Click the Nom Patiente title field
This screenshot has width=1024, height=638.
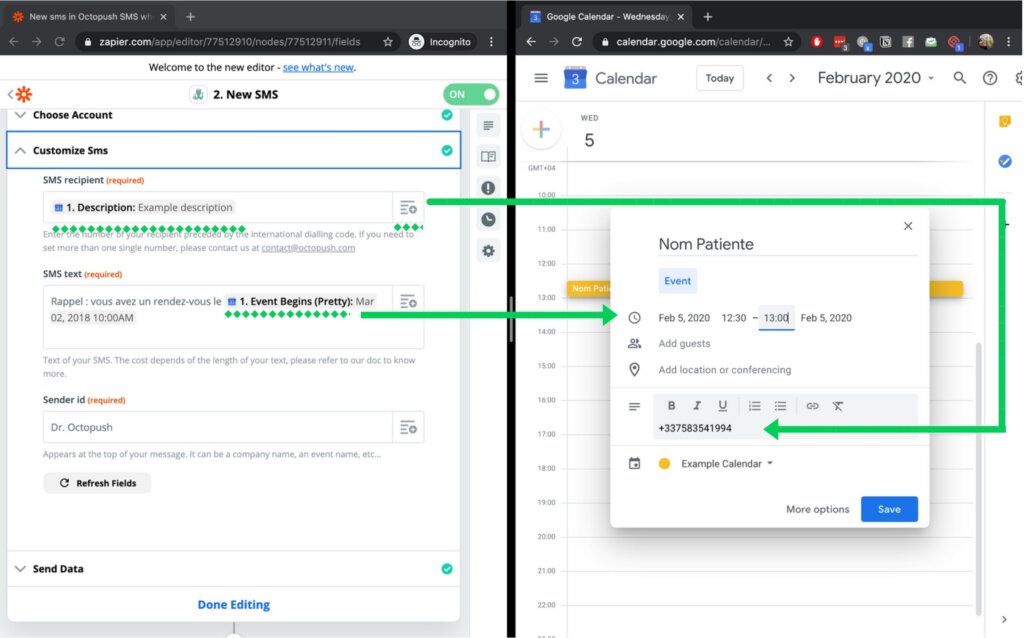click(x=788, y=244)
